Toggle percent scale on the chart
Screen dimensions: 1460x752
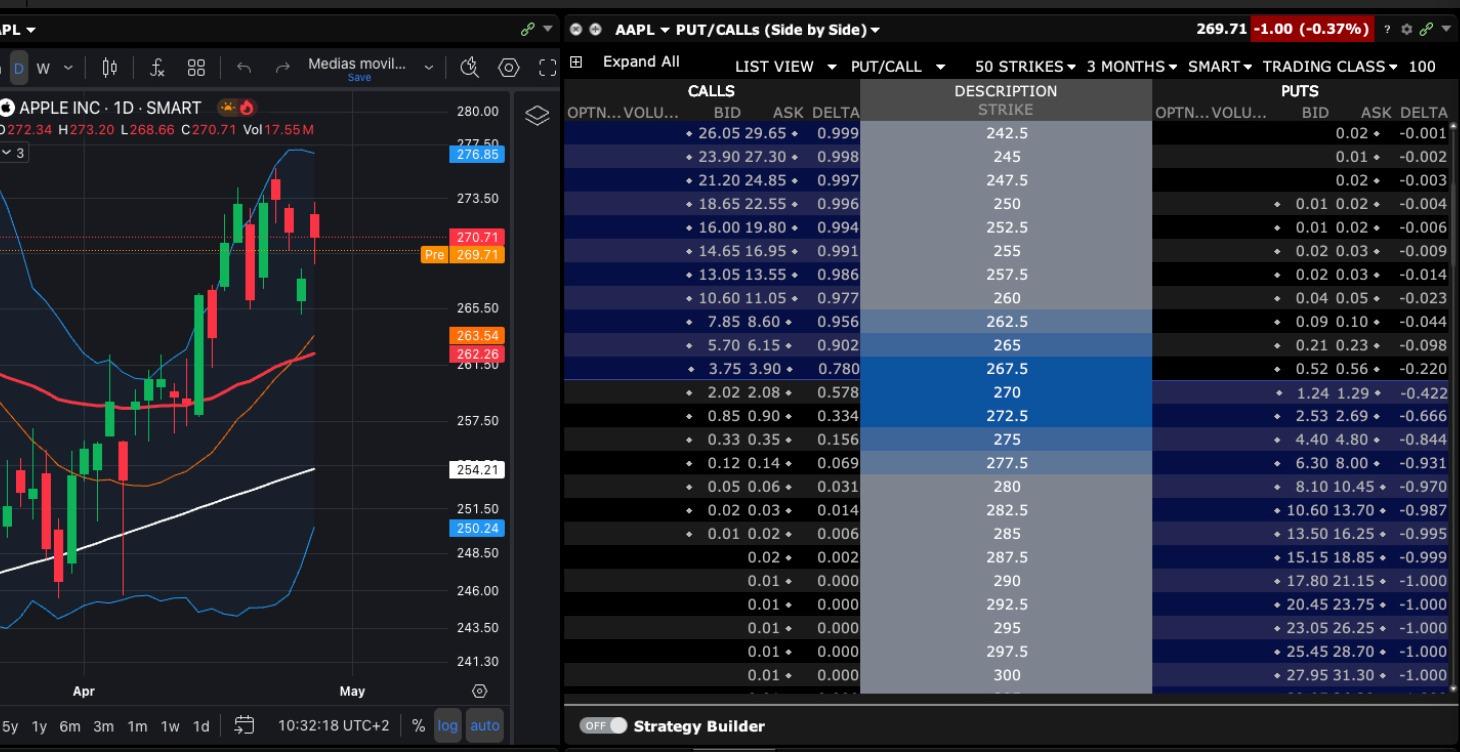point(418,726)
